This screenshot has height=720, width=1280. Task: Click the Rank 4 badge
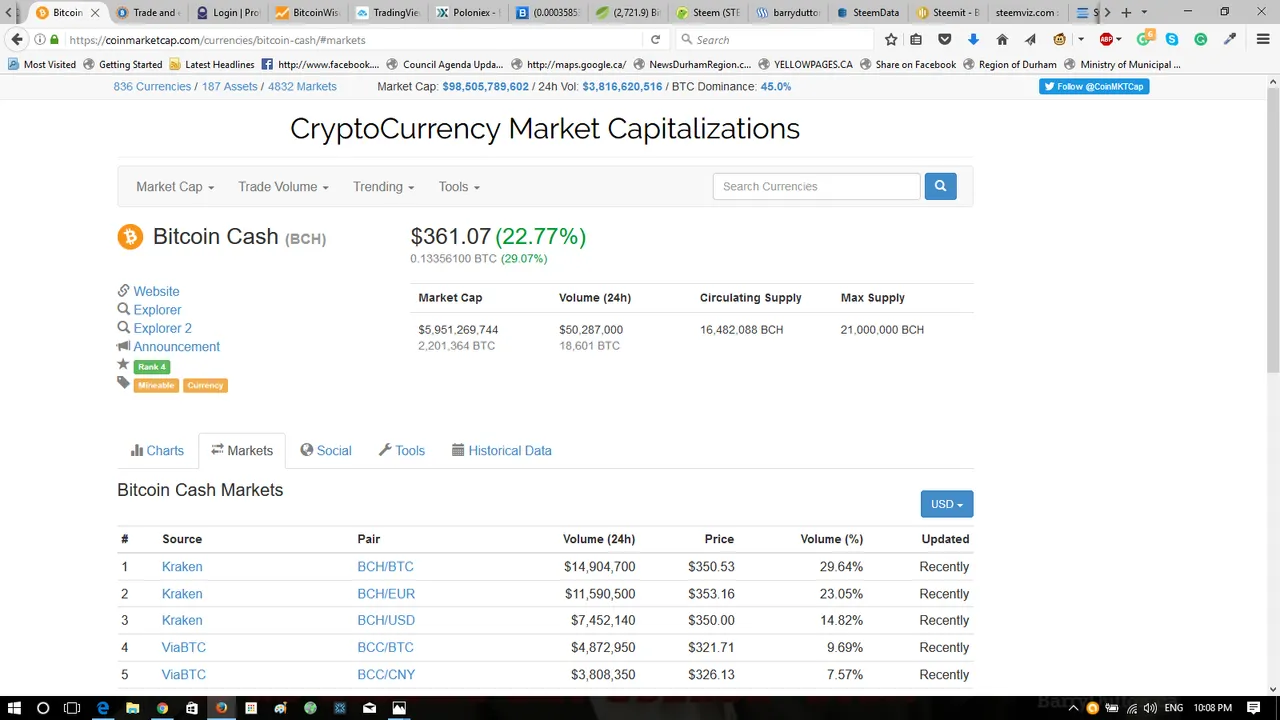click(x=152, y=367)
